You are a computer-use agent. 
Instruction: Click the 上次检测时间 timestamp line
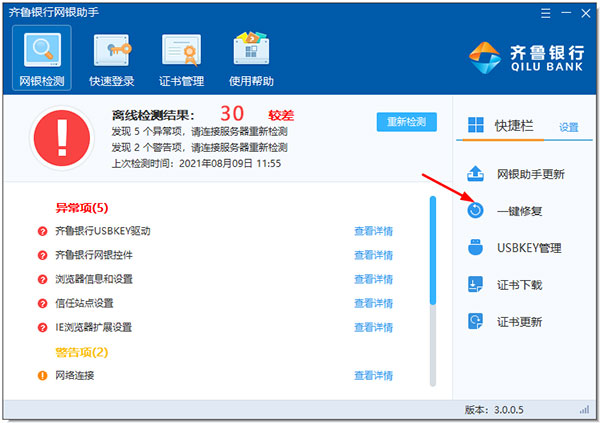pyautogui.click(x=196, y=164)
